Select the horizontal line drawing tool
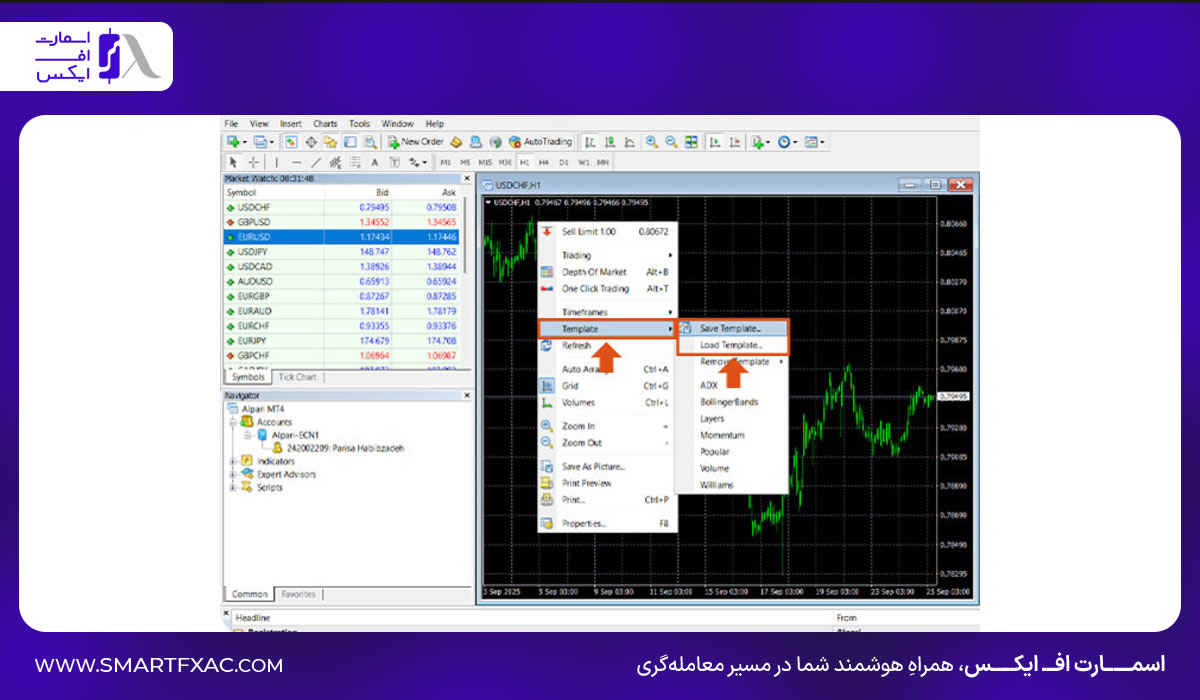1200x700 pixels. tap(296, 162)
